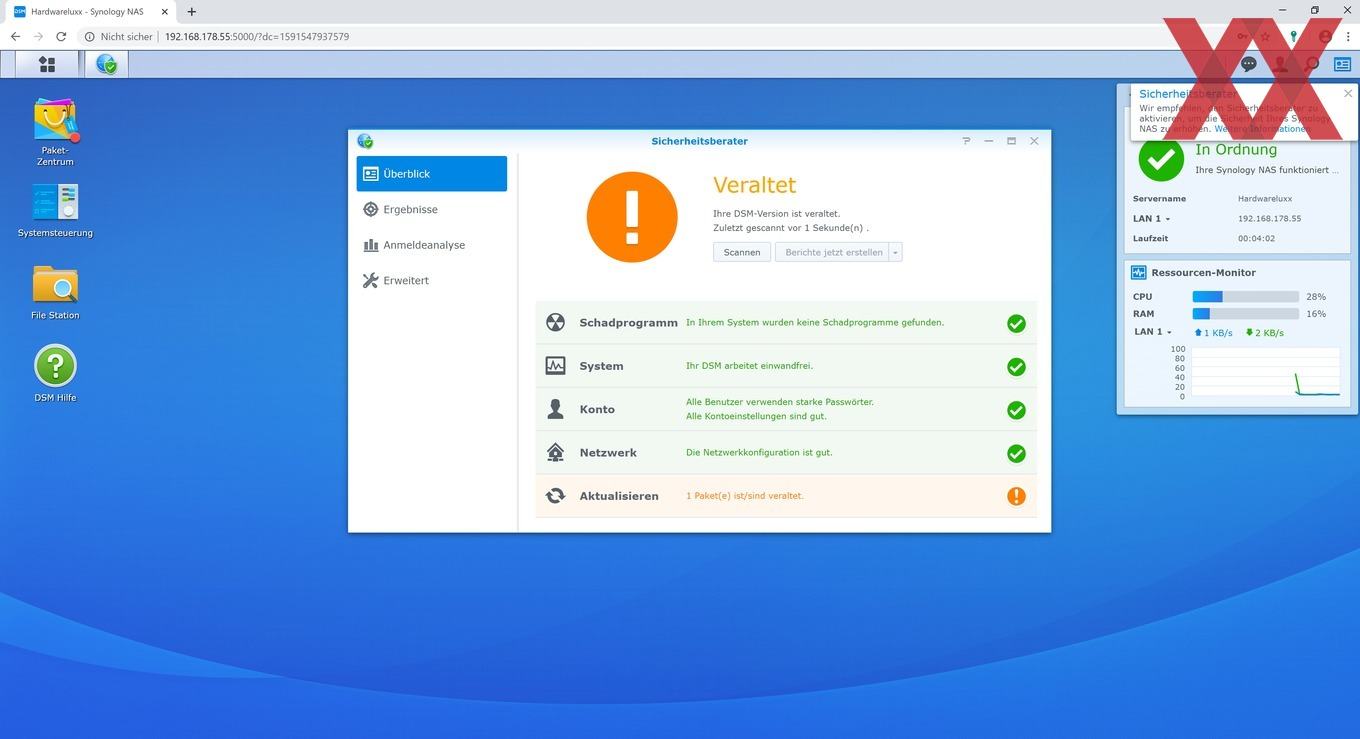Image resolution: width=1360 pixels, height=739 pixels.
Task: Open the Sicherheitsberater help question mark
Action: point(966,141)
